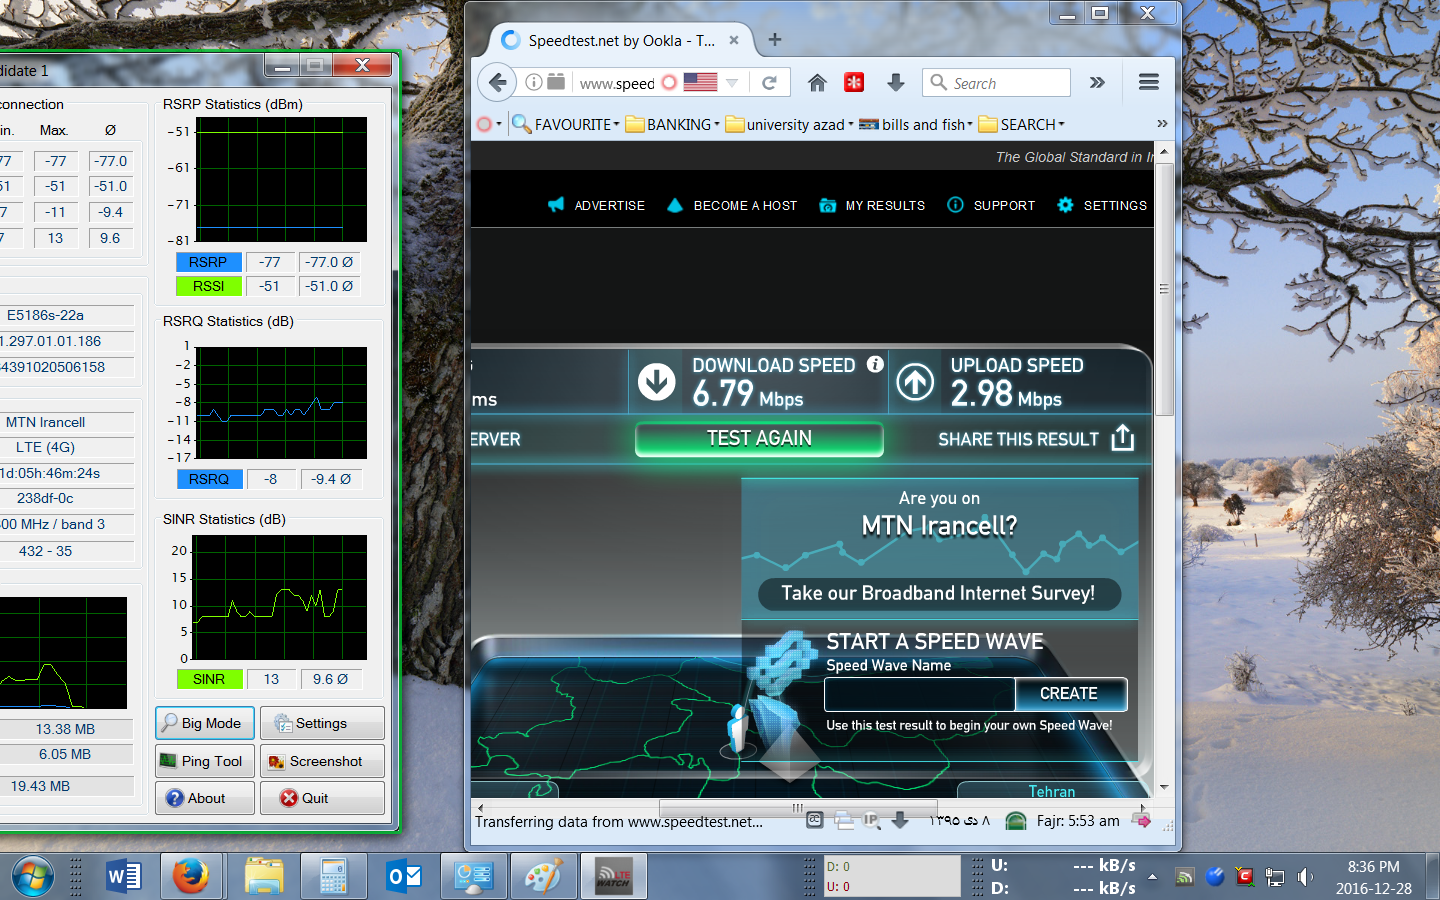Click the green RSSI legend swatch
Image resolution: width=1440 pixels, height=900 pixels.
pyautogui.click(x=208, y=286)
